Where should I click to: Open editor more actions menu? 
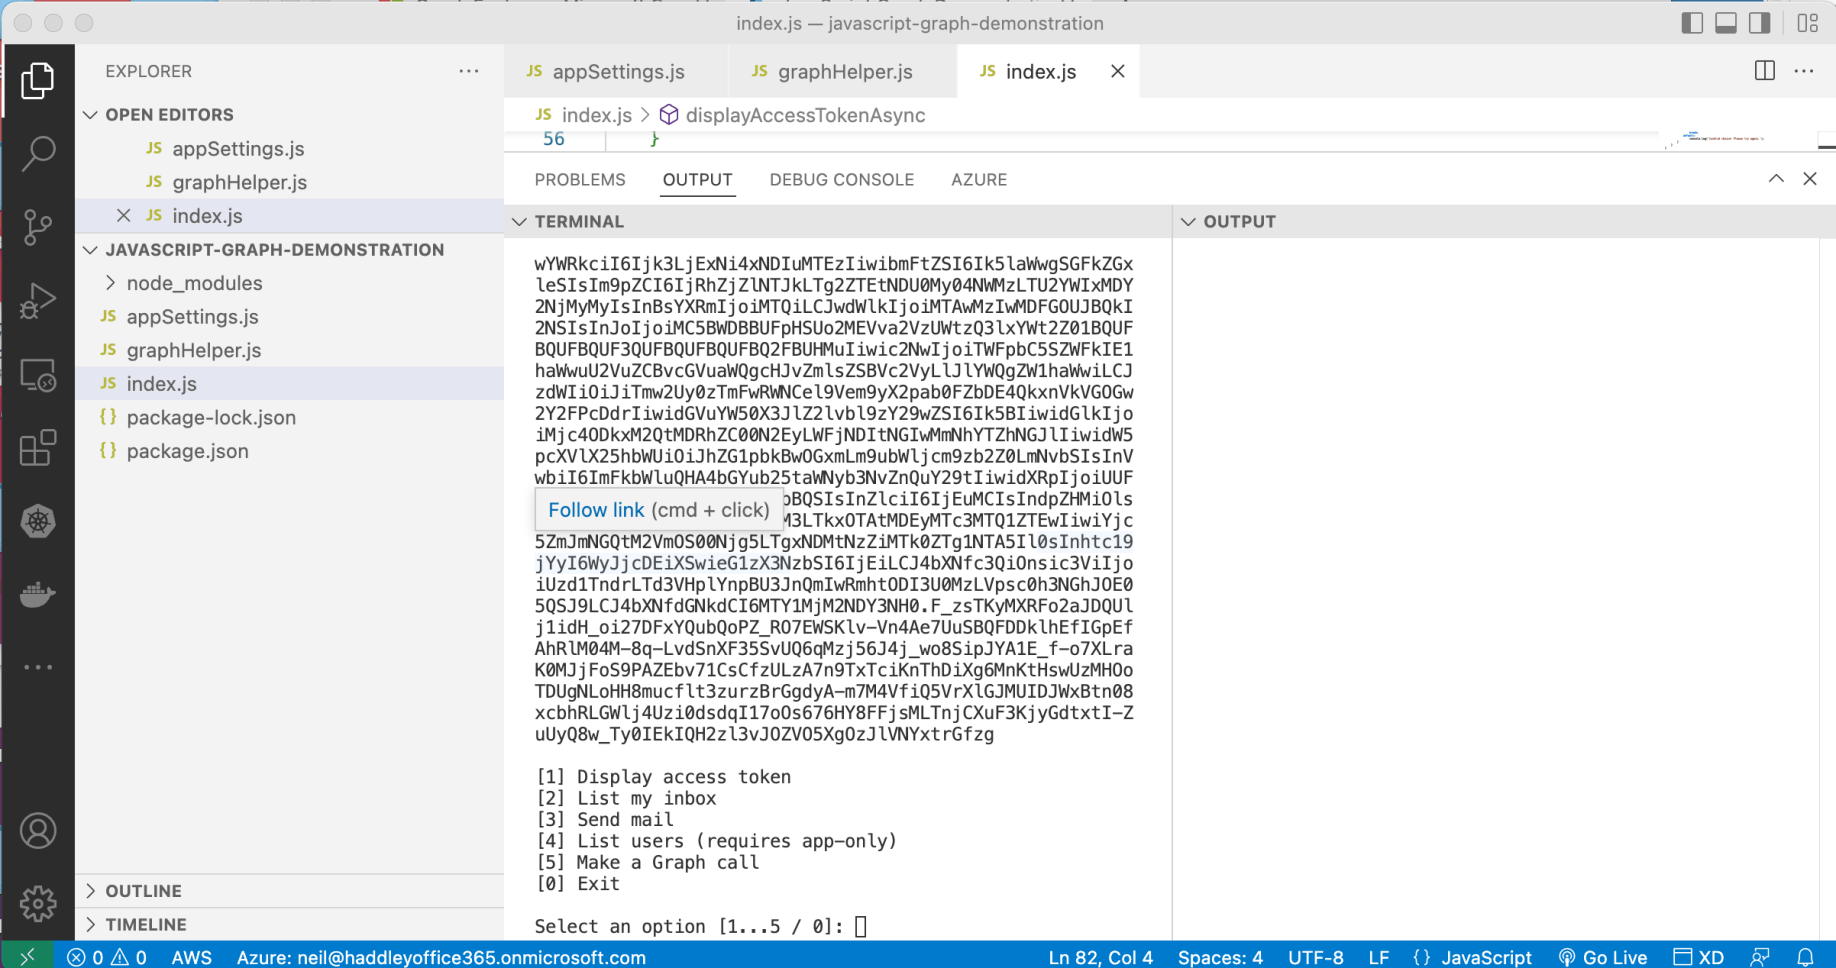pos(1804,71)
